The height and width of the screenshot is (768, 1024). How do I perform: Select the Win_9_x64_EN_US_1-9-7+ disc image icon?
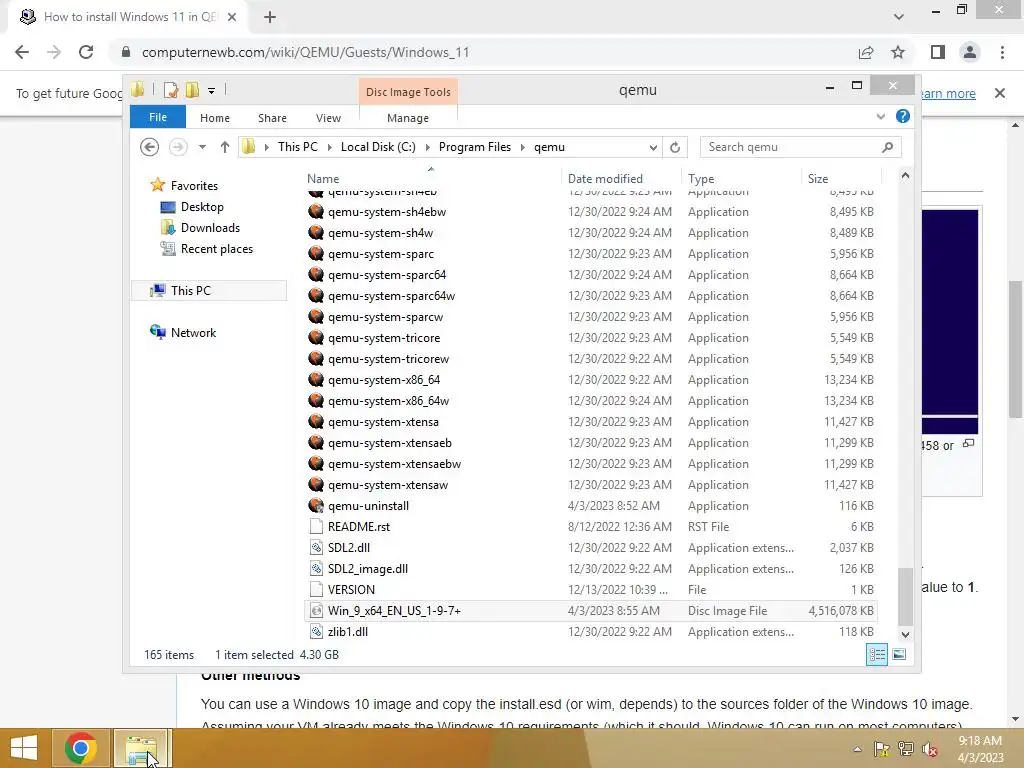tap(316, 611)
